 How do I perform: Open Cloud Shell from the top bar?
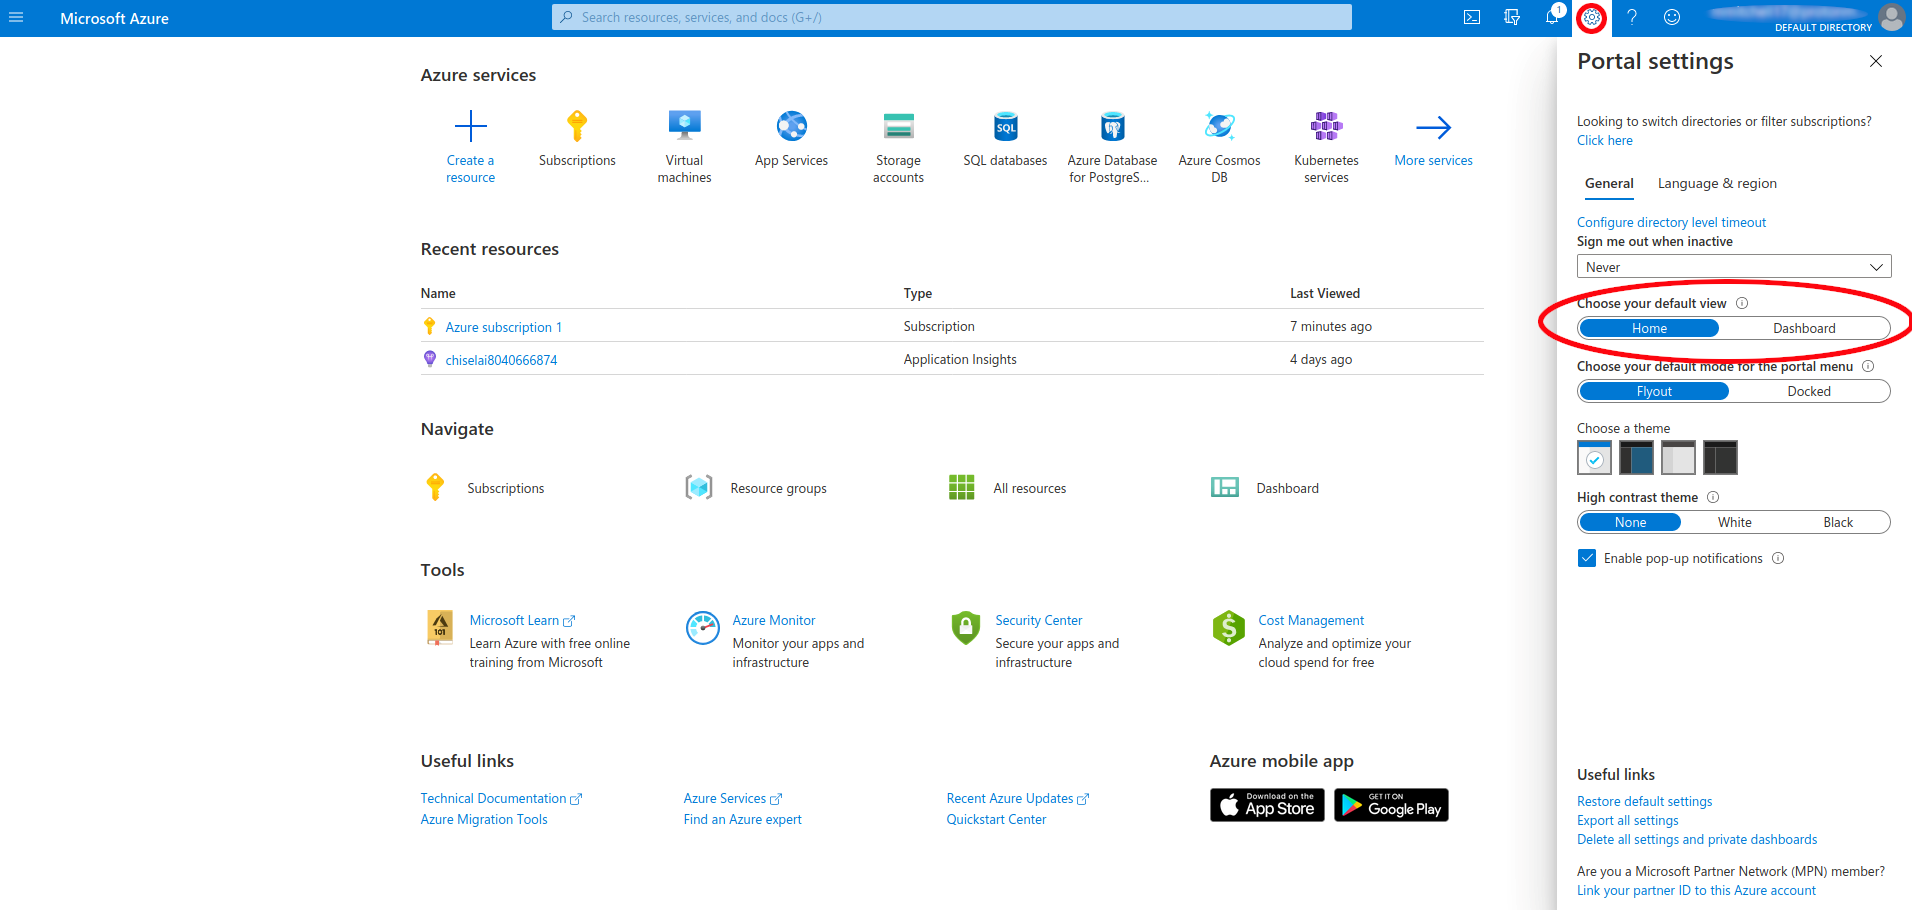pos(1472,17)
